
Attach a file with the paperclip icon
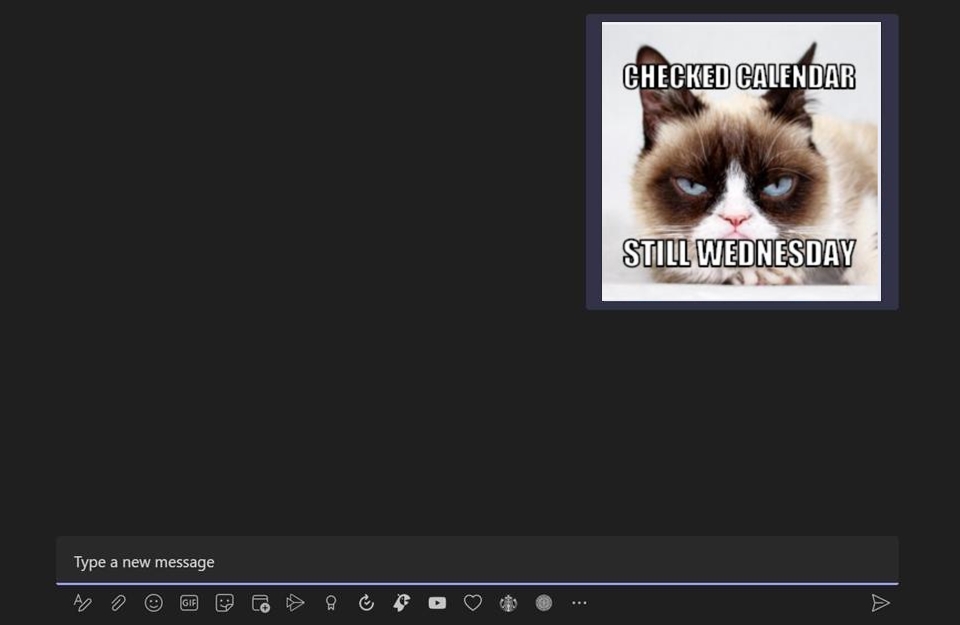coord(118,603)
